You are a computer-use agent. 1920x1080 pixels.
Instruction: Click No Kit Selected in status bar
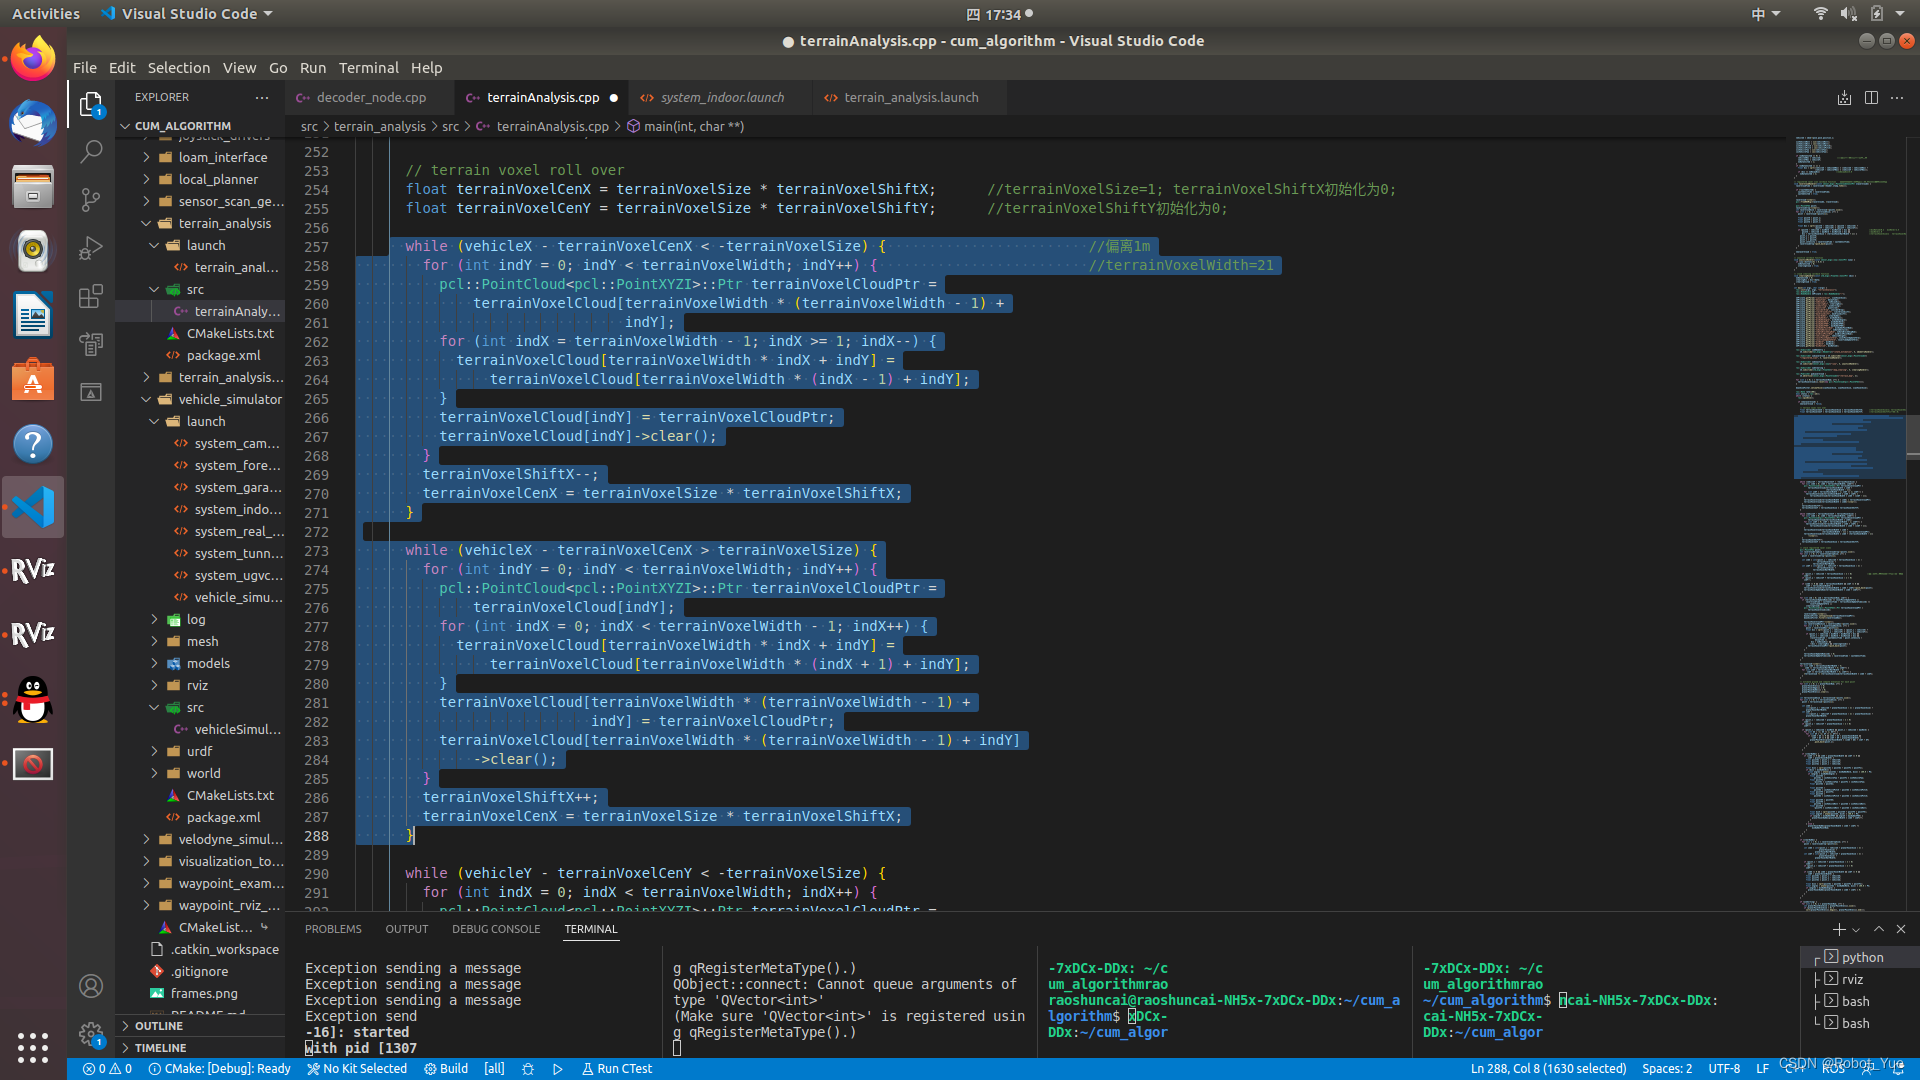point(357,1069)
